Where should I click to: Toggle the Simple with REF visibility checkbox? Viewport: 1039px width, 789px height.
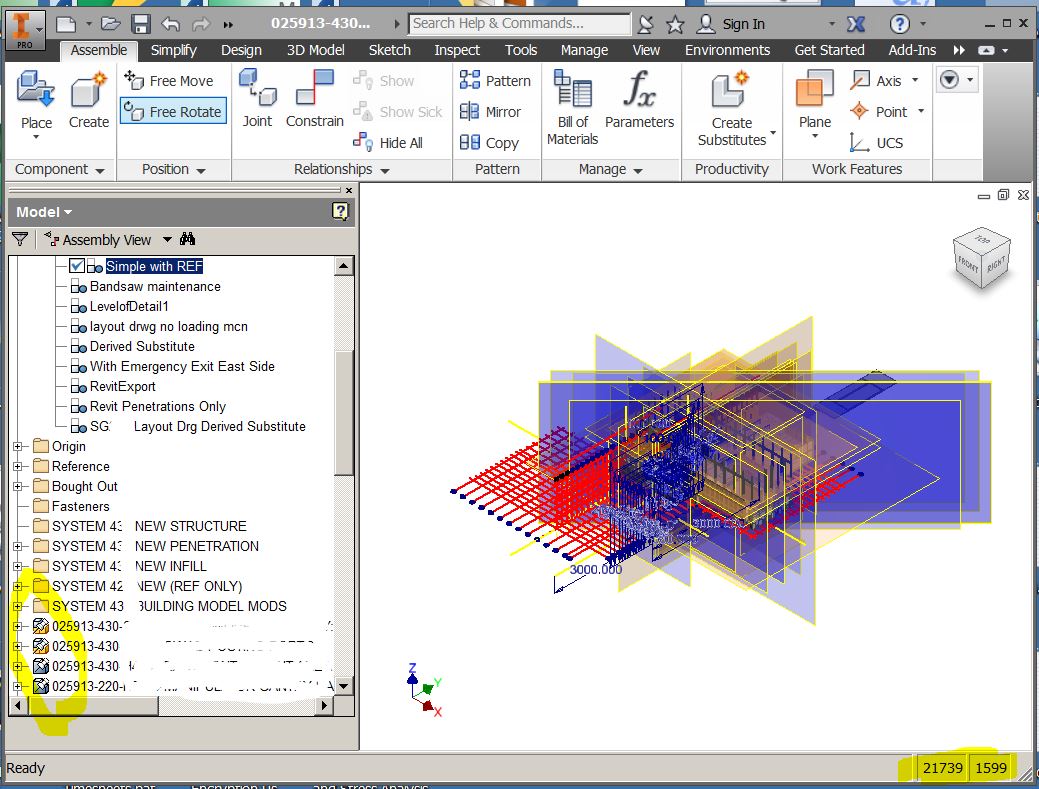pos(77,266)
